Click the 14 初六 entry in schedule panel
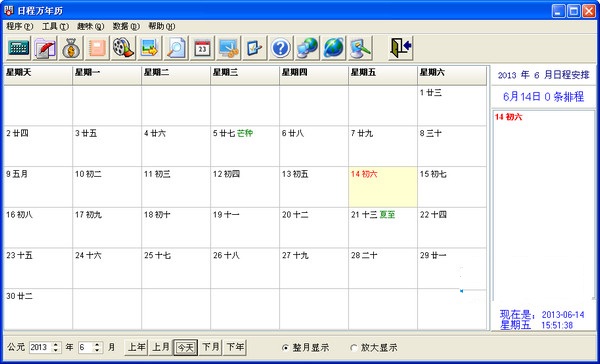 coord(508,117)
